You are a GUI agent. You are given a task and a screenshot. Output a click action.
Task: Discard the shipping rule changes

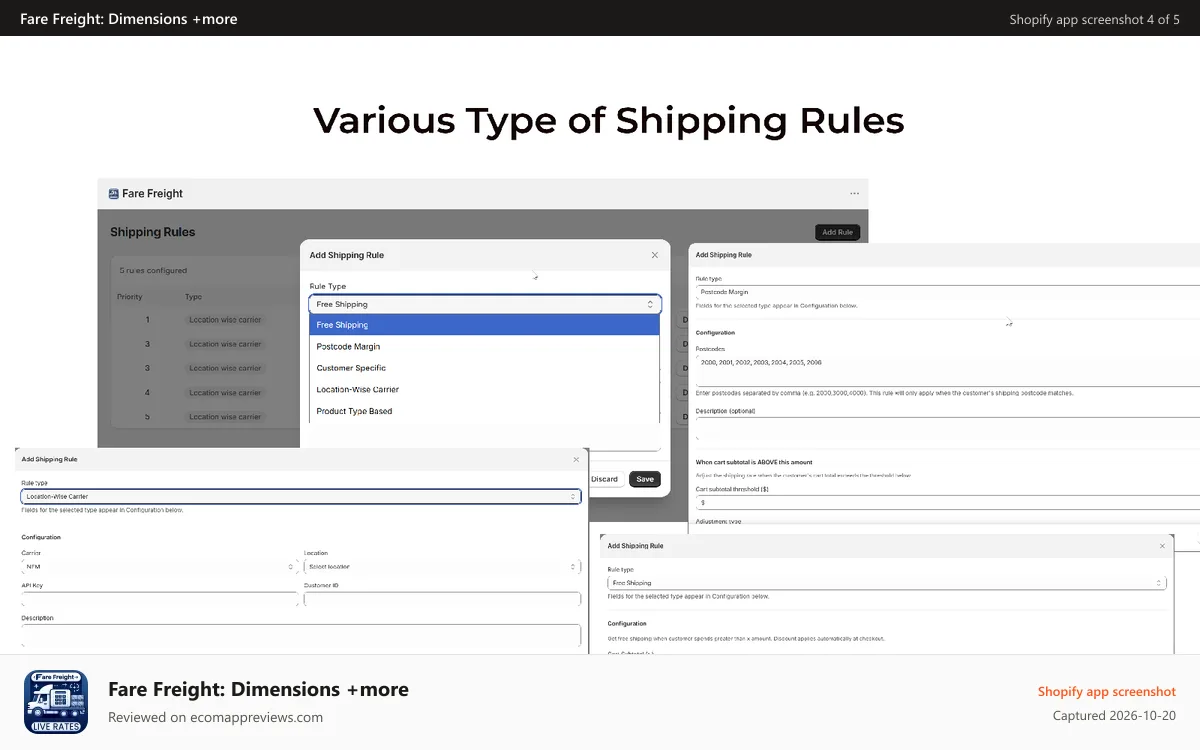pos(604,479)
